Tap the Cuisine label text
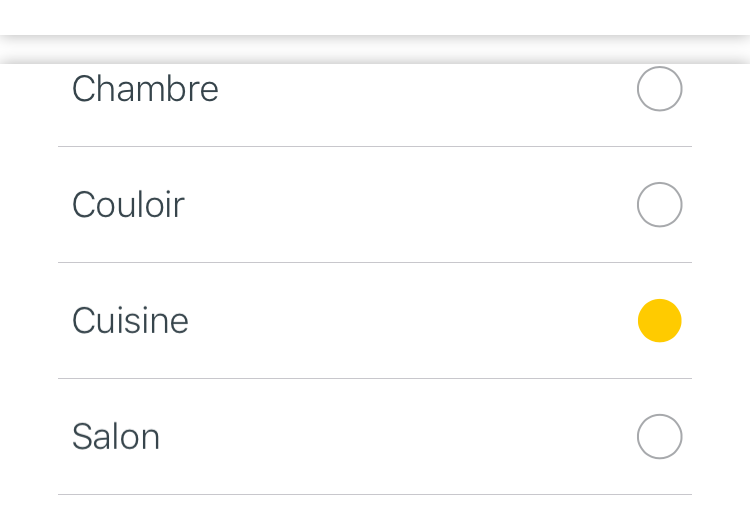750x525 pixels. (130, 321)
